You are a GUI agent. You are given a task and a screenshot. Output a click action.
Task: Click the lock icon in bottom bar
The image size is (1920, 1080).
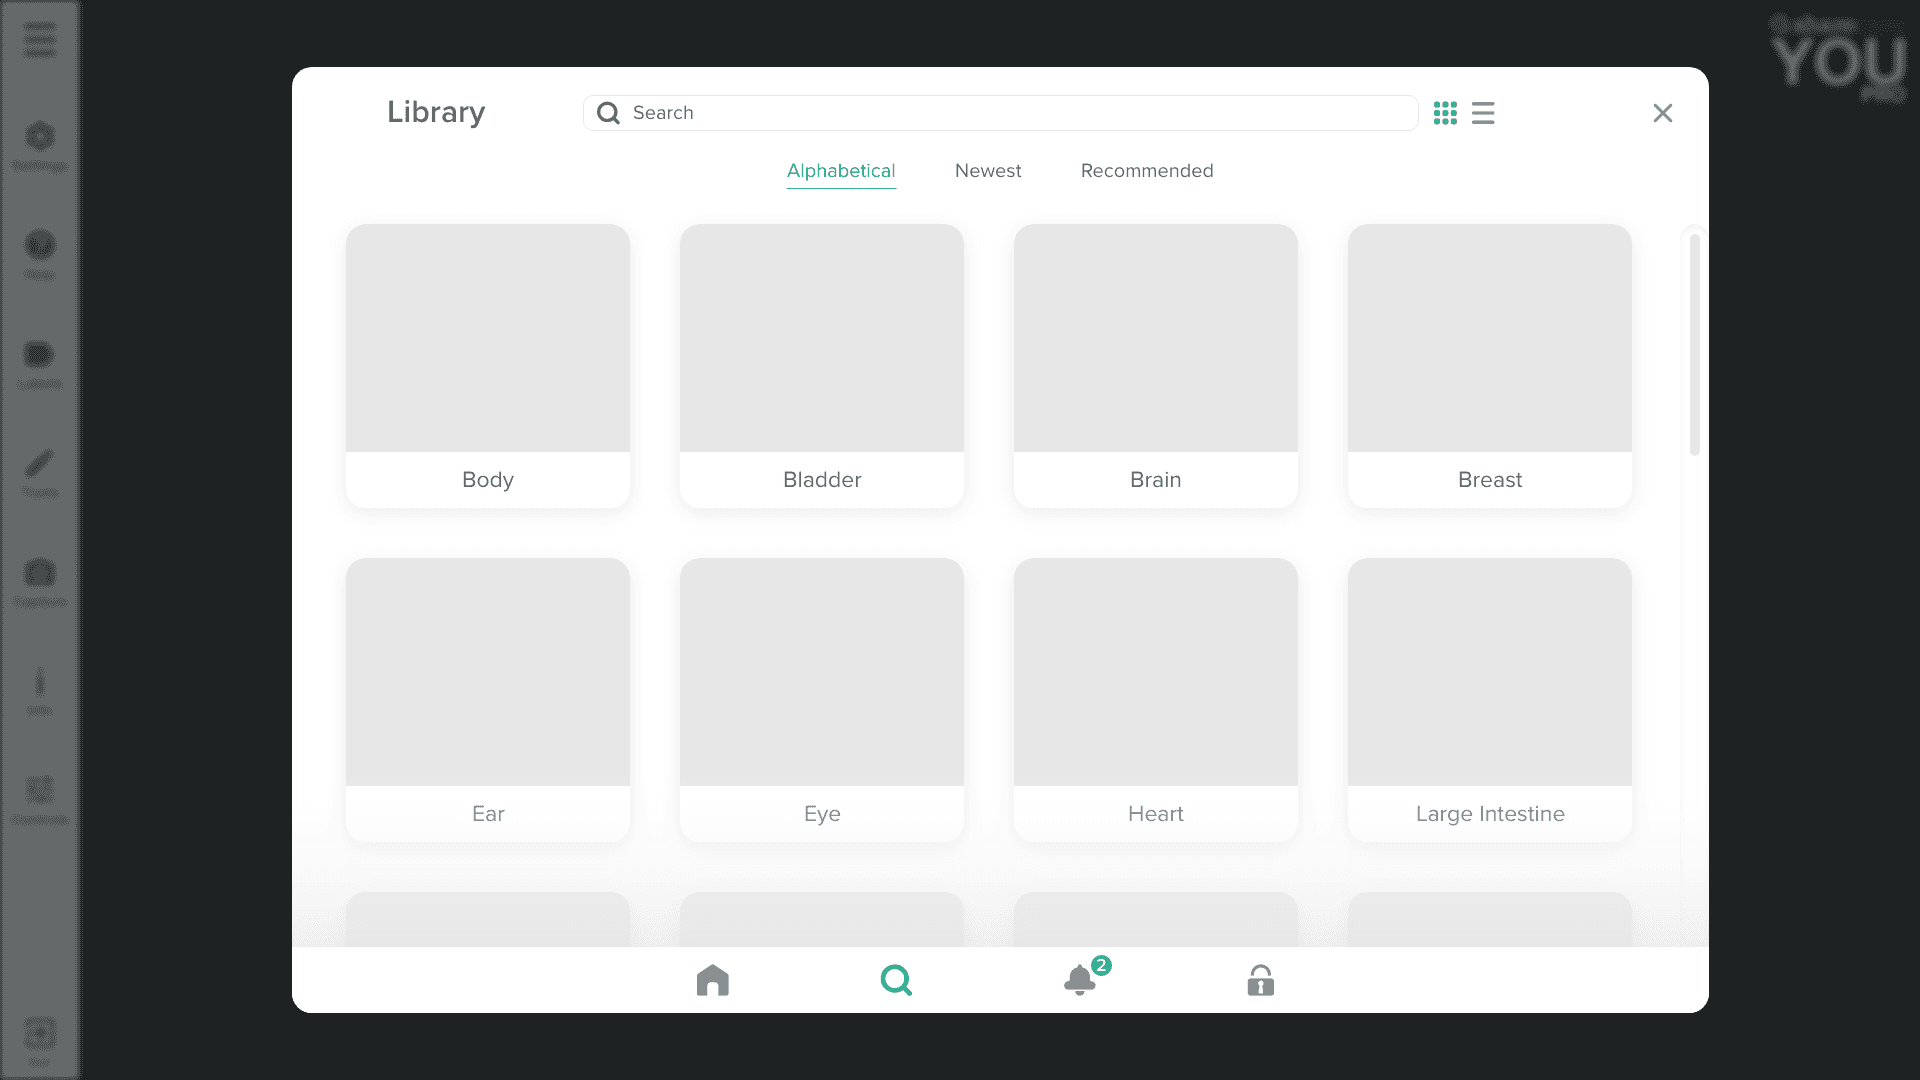coord(1260,980)
